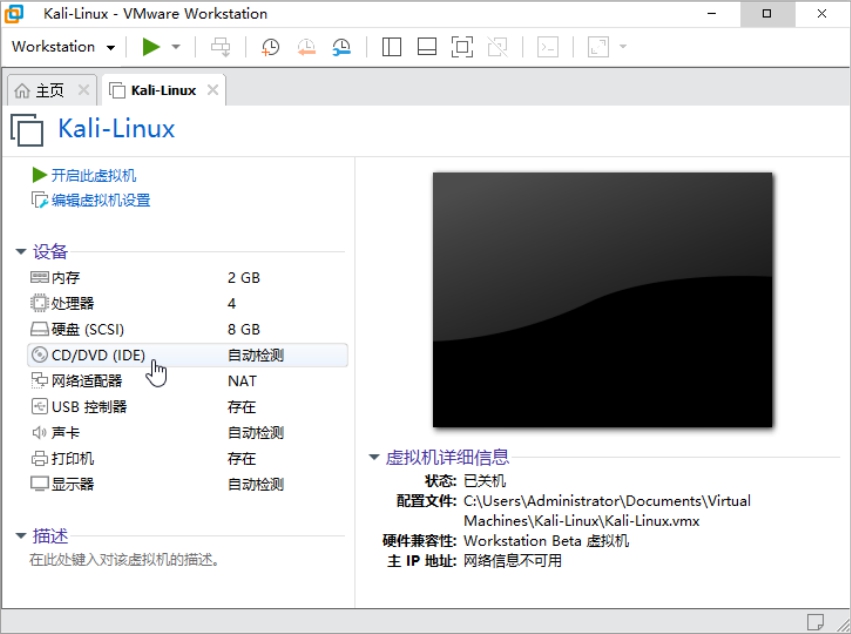Open the Workstation dropdown menu
Viewport: 851px width, 634px height.
(63, 47)
